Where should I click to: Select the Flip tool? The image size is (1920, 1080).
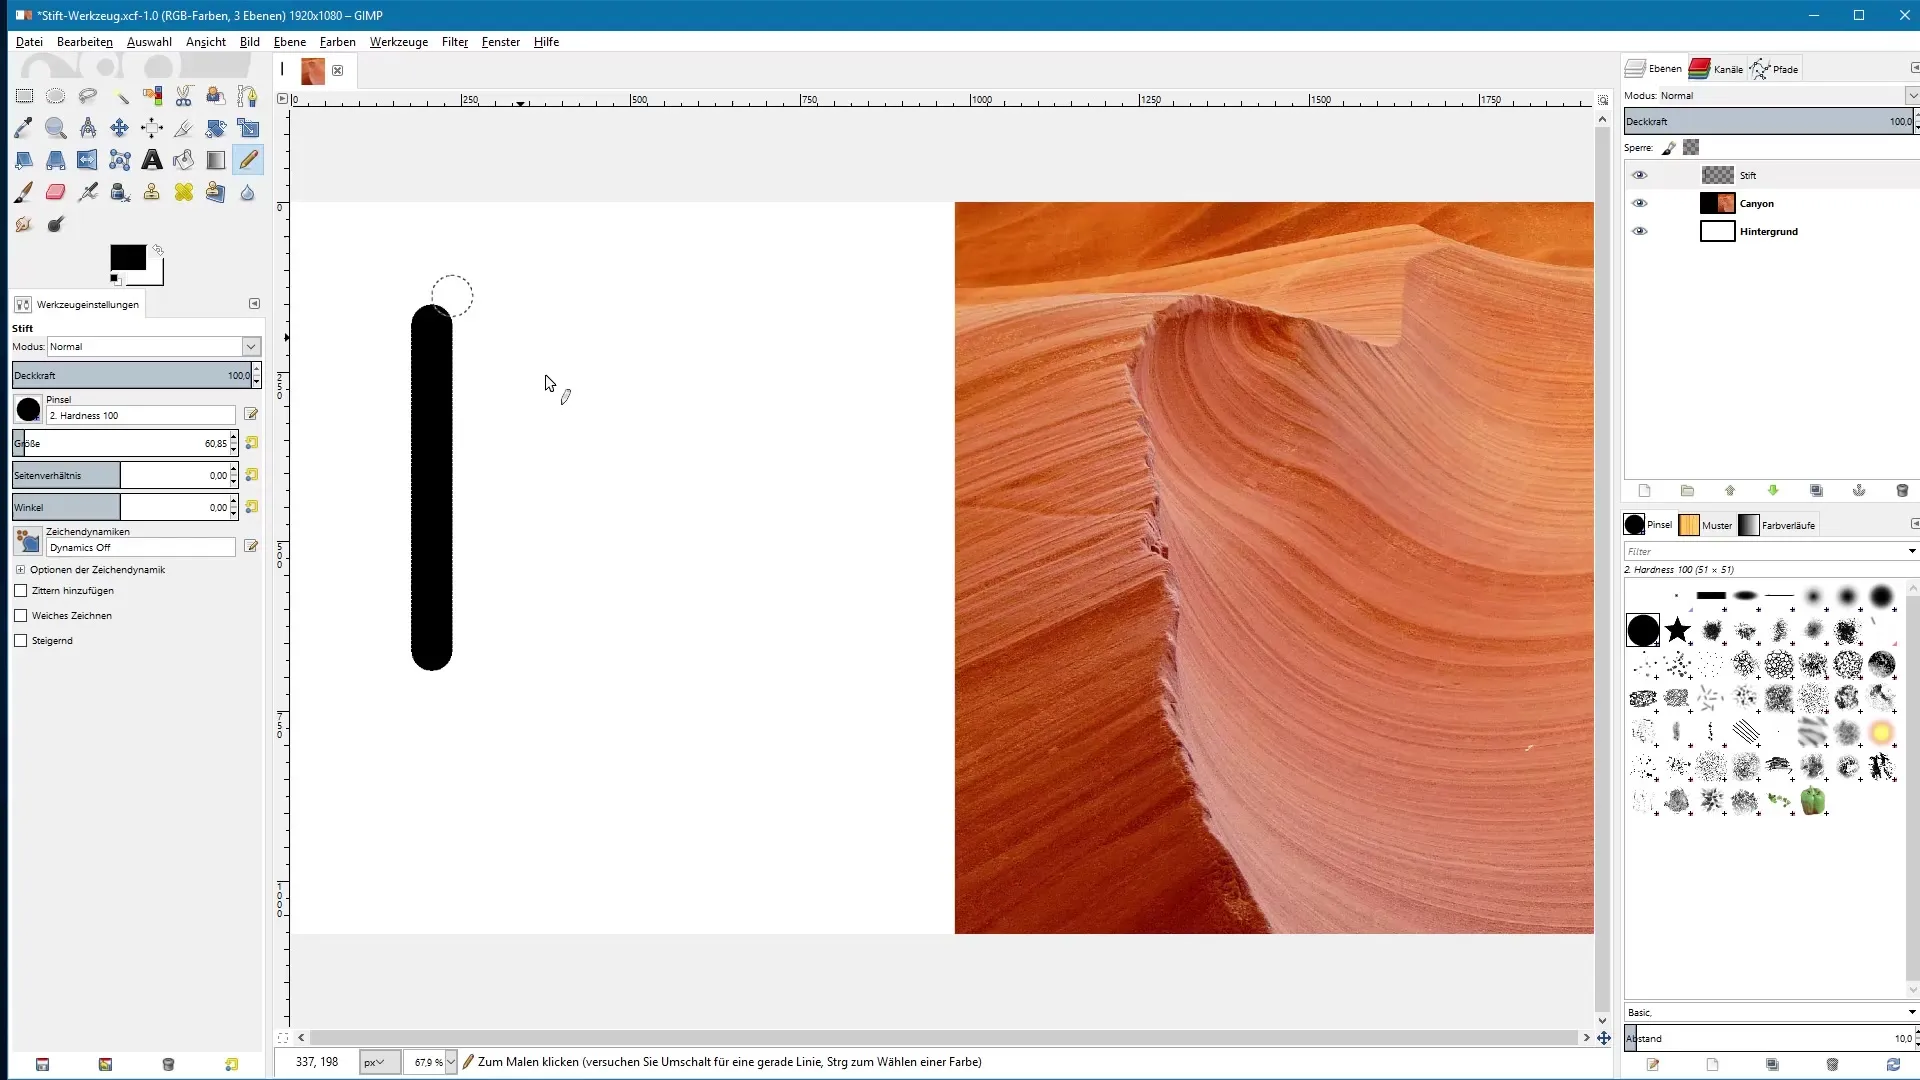(88, 160)
